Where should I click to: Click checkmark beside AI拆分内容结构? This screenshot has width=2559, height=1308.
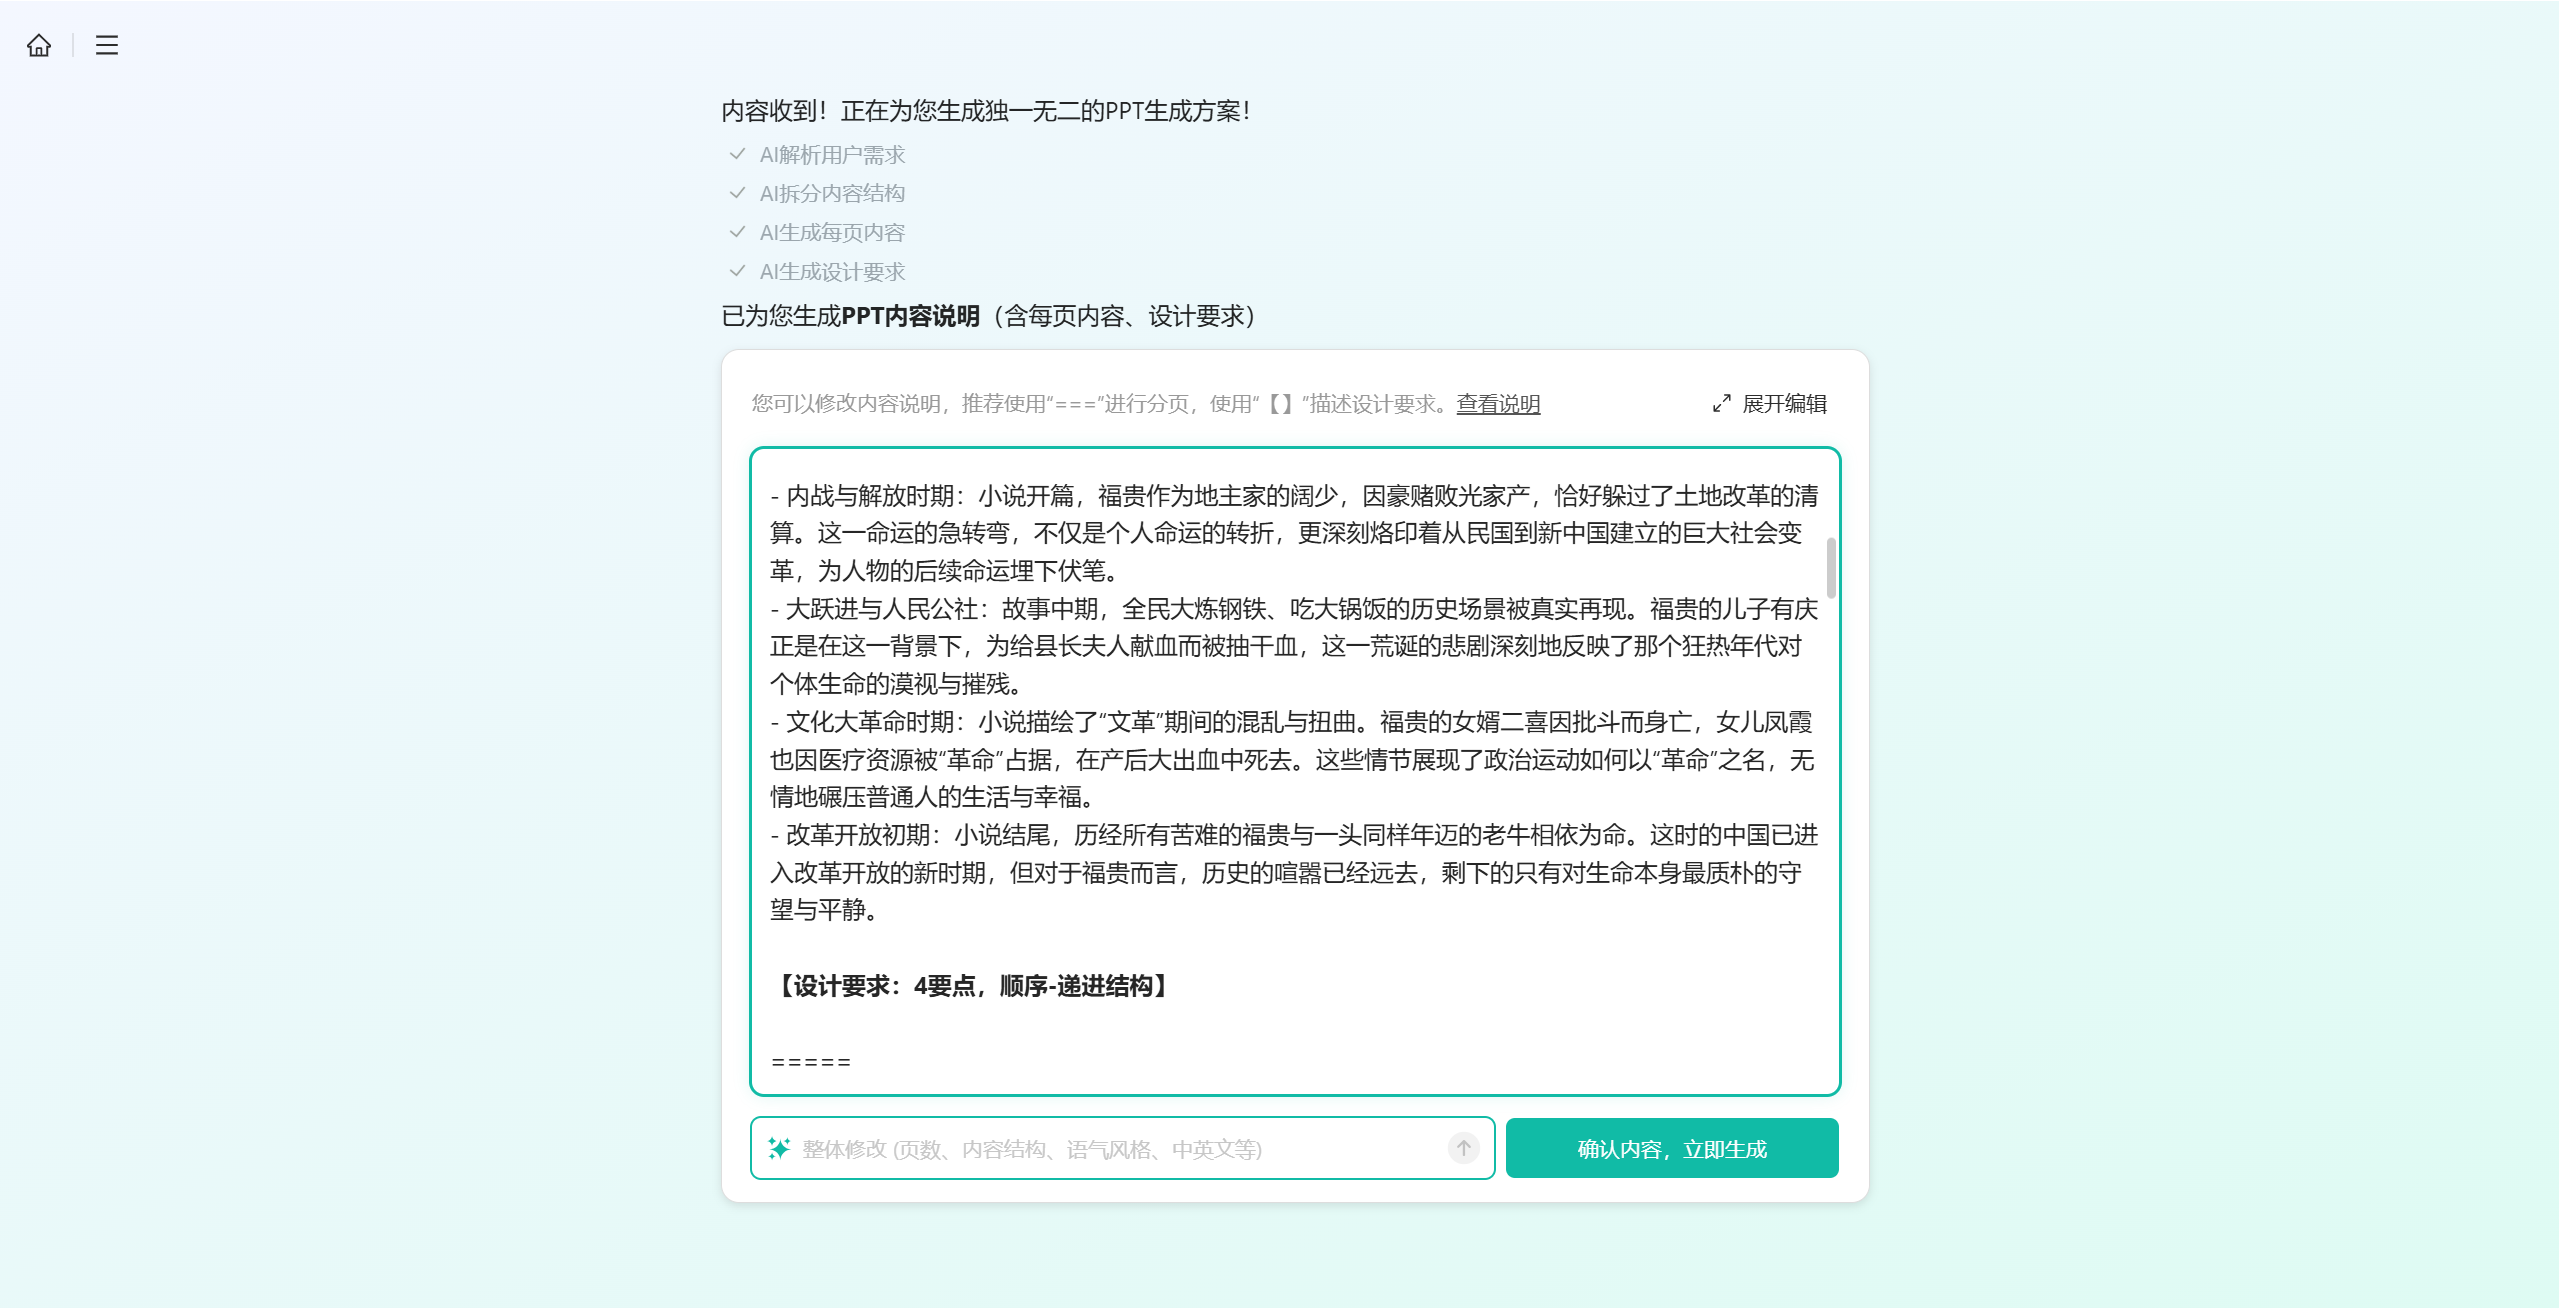pos(737,193)
